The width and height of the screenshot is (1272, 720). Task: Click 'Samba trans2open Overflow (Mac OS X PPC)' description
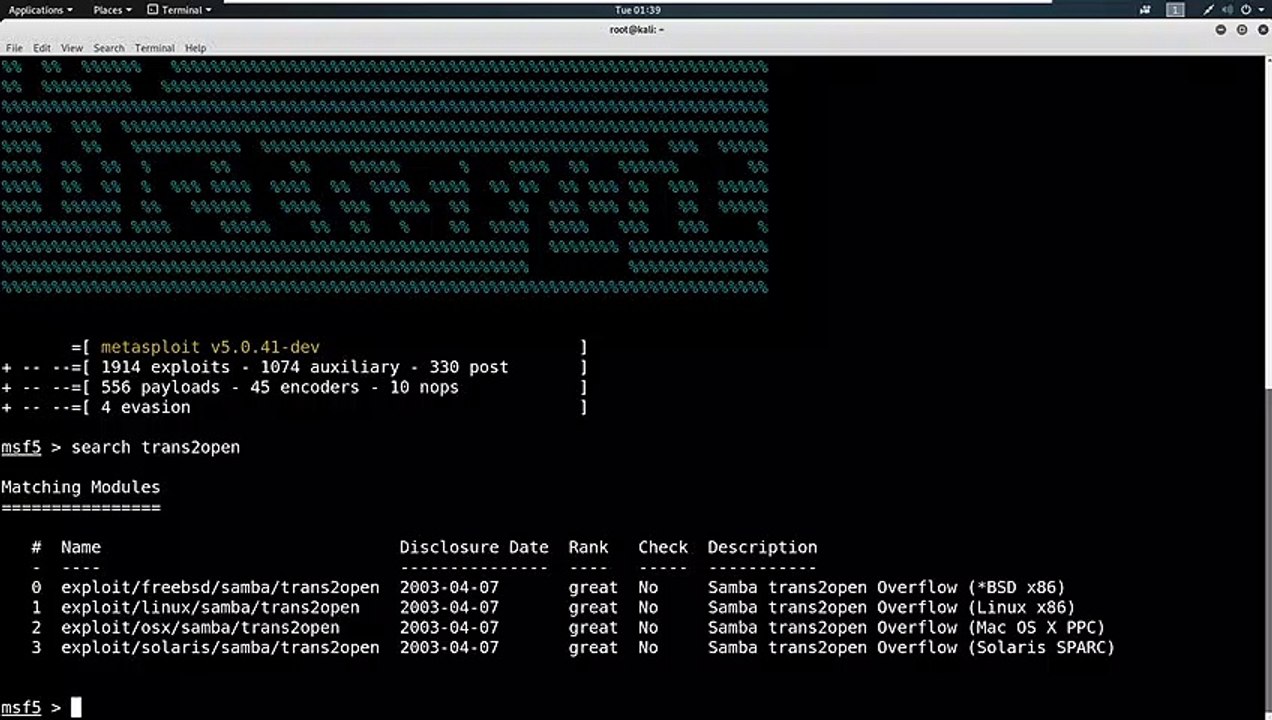click(x=907, y=627)
